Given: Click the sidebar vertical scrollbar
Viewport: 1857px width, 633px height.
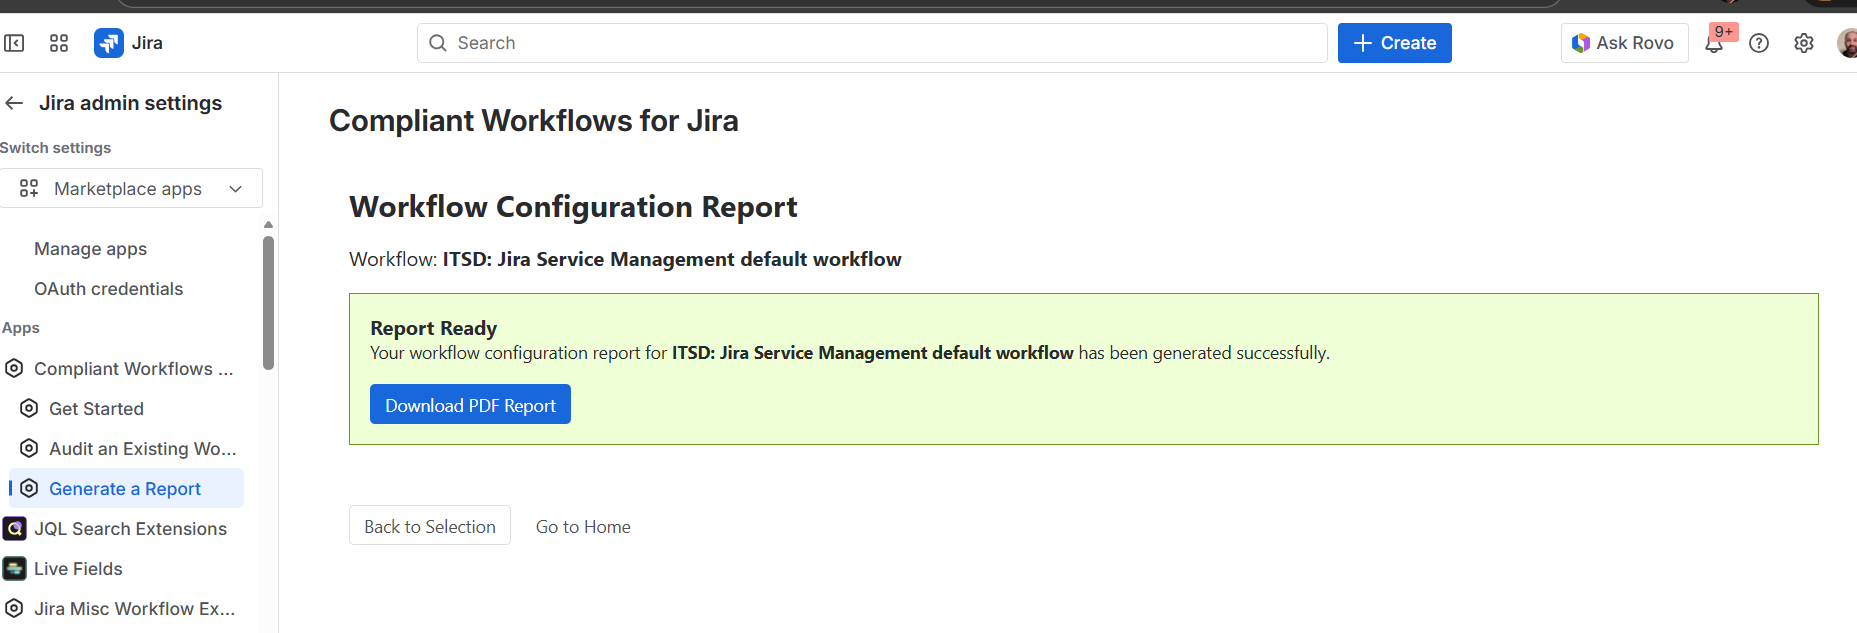Looking at the screenshot, I should coord(268,302).
